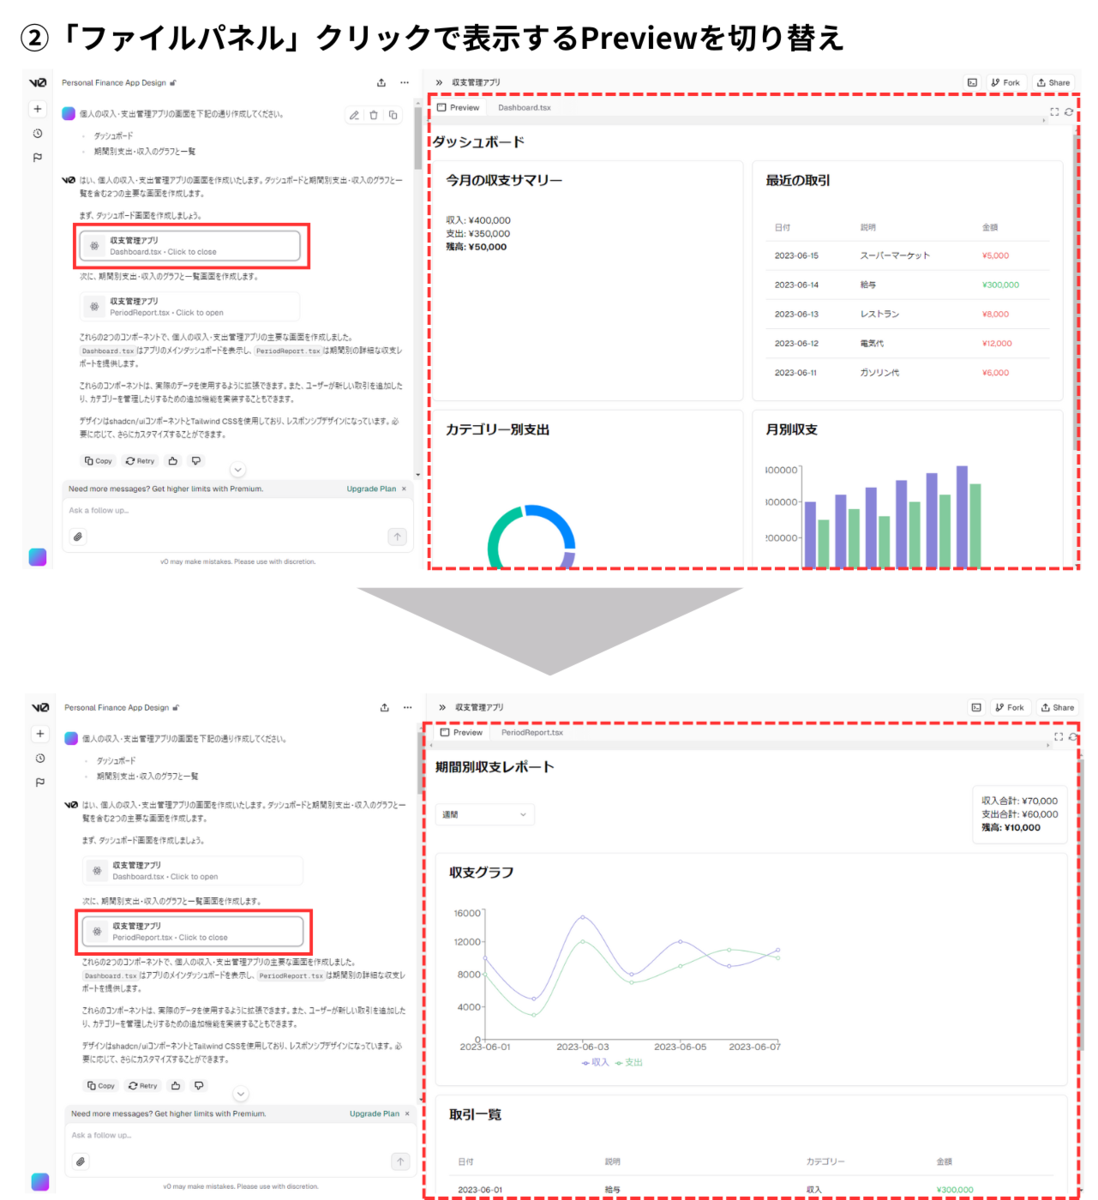
Task: Click the Copy button in bottom screenshot
Action: 101,1085
